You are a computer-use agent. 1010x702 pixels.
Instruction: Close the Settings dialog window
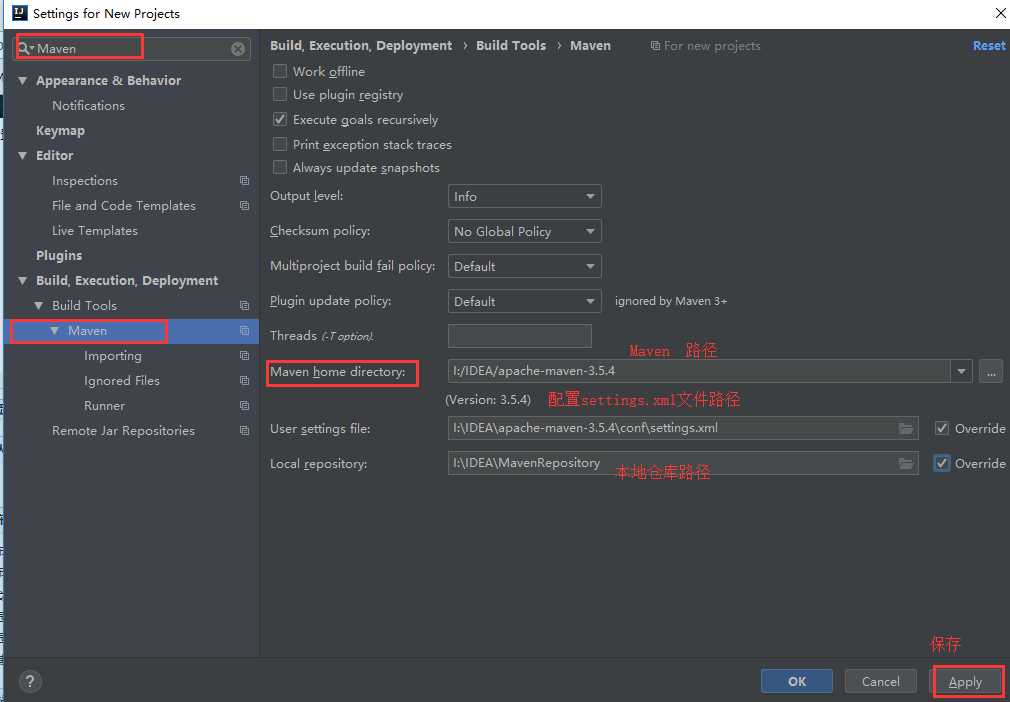1000,13
